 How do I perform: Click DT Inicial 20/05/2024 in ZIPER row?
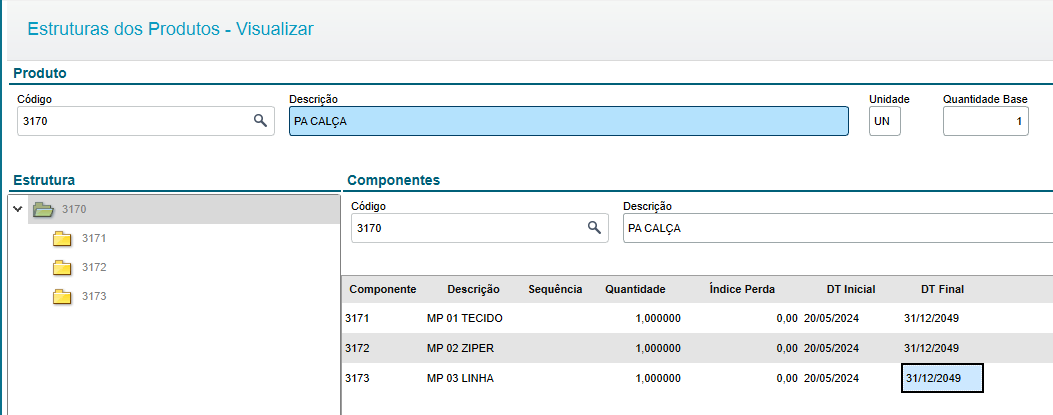click(831, 349)
